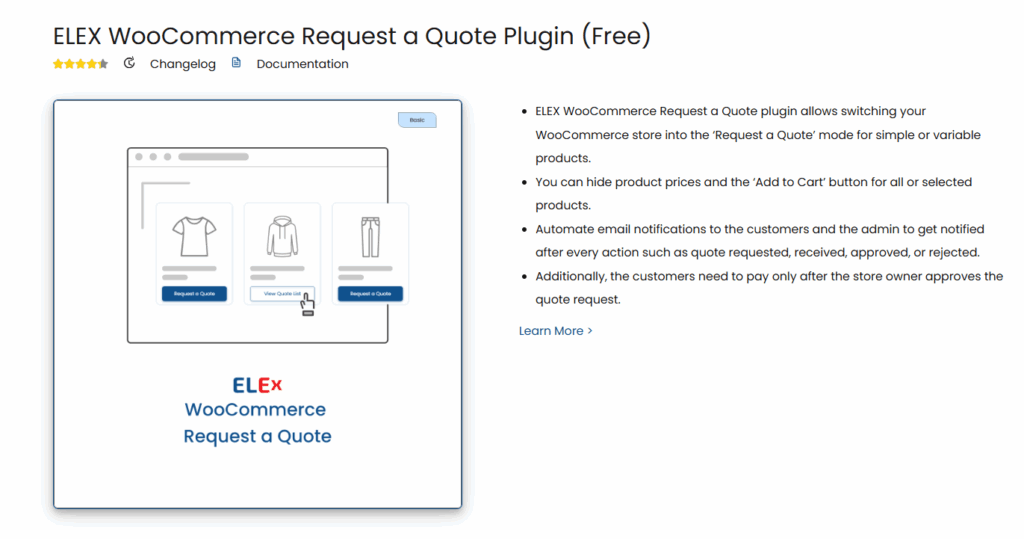The width and height of the screenshot is (1024, 539).
Task: Click the T-shirt icon in the illustration
Action: point(194,236)
